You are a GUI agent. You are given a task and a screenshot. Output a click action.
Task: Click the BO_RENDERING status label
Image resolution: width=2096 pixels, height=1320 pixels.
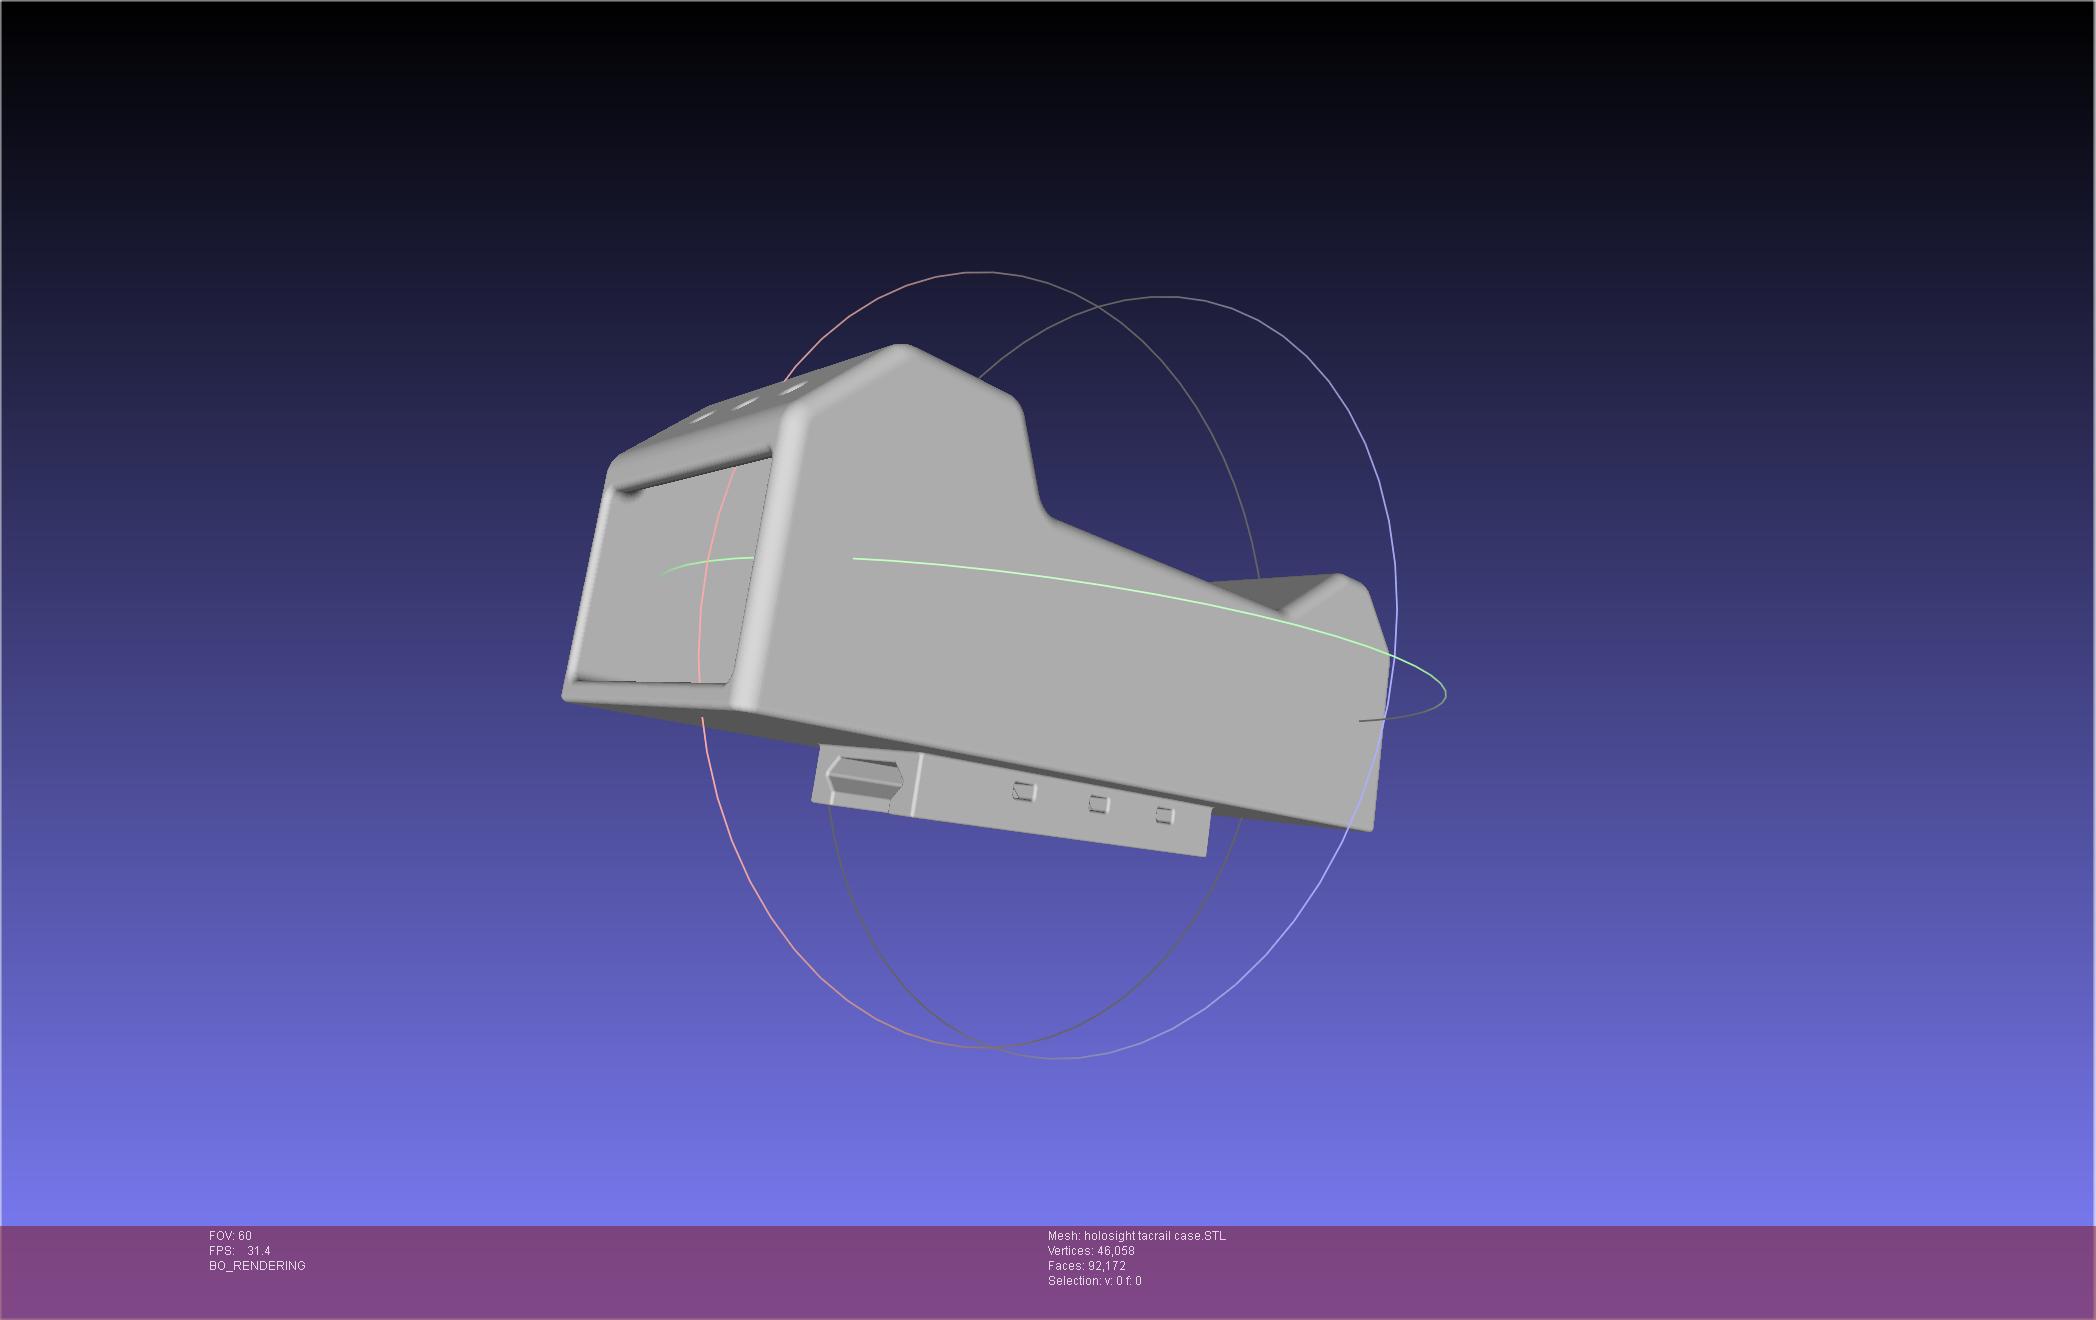pyautogui.click(x=257, y=1266)
